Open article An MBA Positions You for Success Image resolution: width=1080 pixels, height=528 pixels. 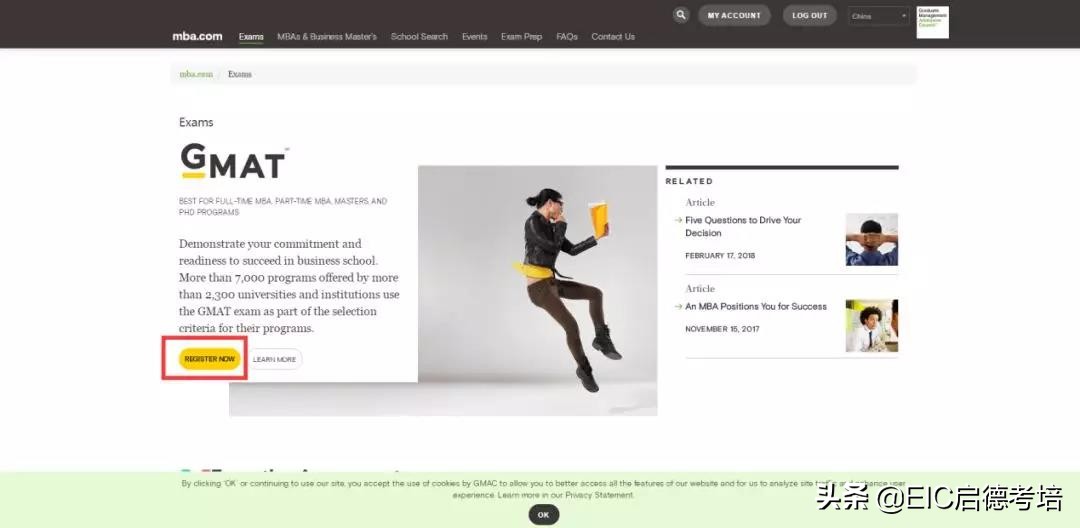pos(756,306)
